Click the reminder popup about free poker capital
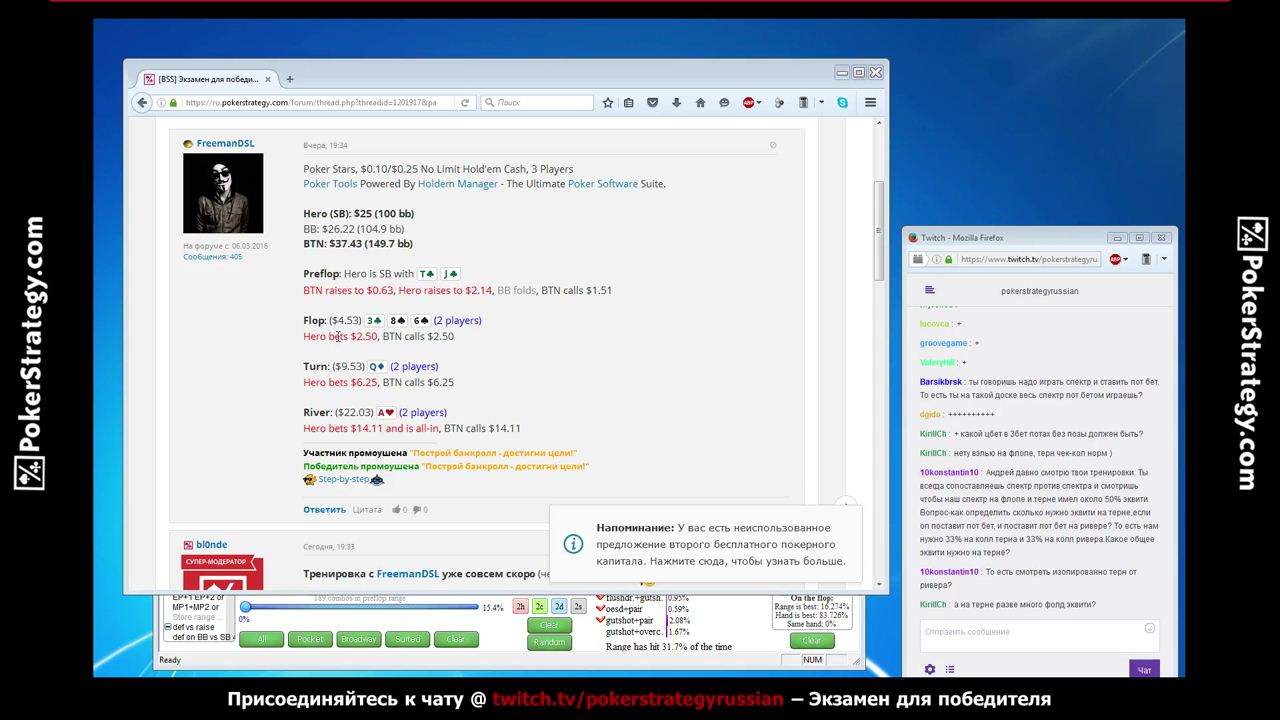 coord(705,544)
